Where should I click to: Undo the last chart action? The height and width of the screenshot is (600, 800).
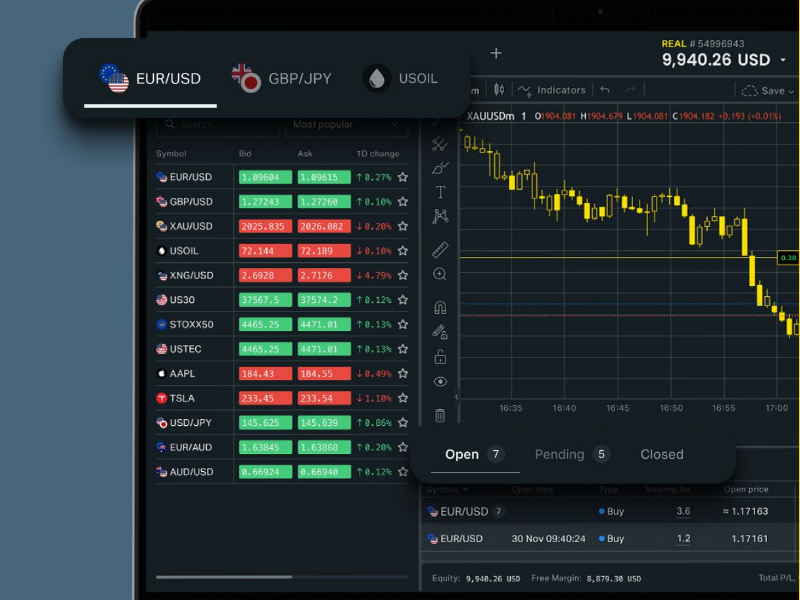point(605,90)
